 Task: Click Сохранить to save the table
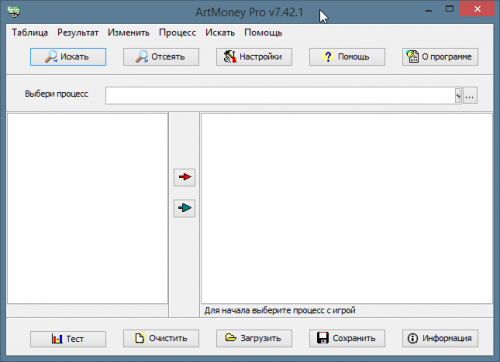347,338
